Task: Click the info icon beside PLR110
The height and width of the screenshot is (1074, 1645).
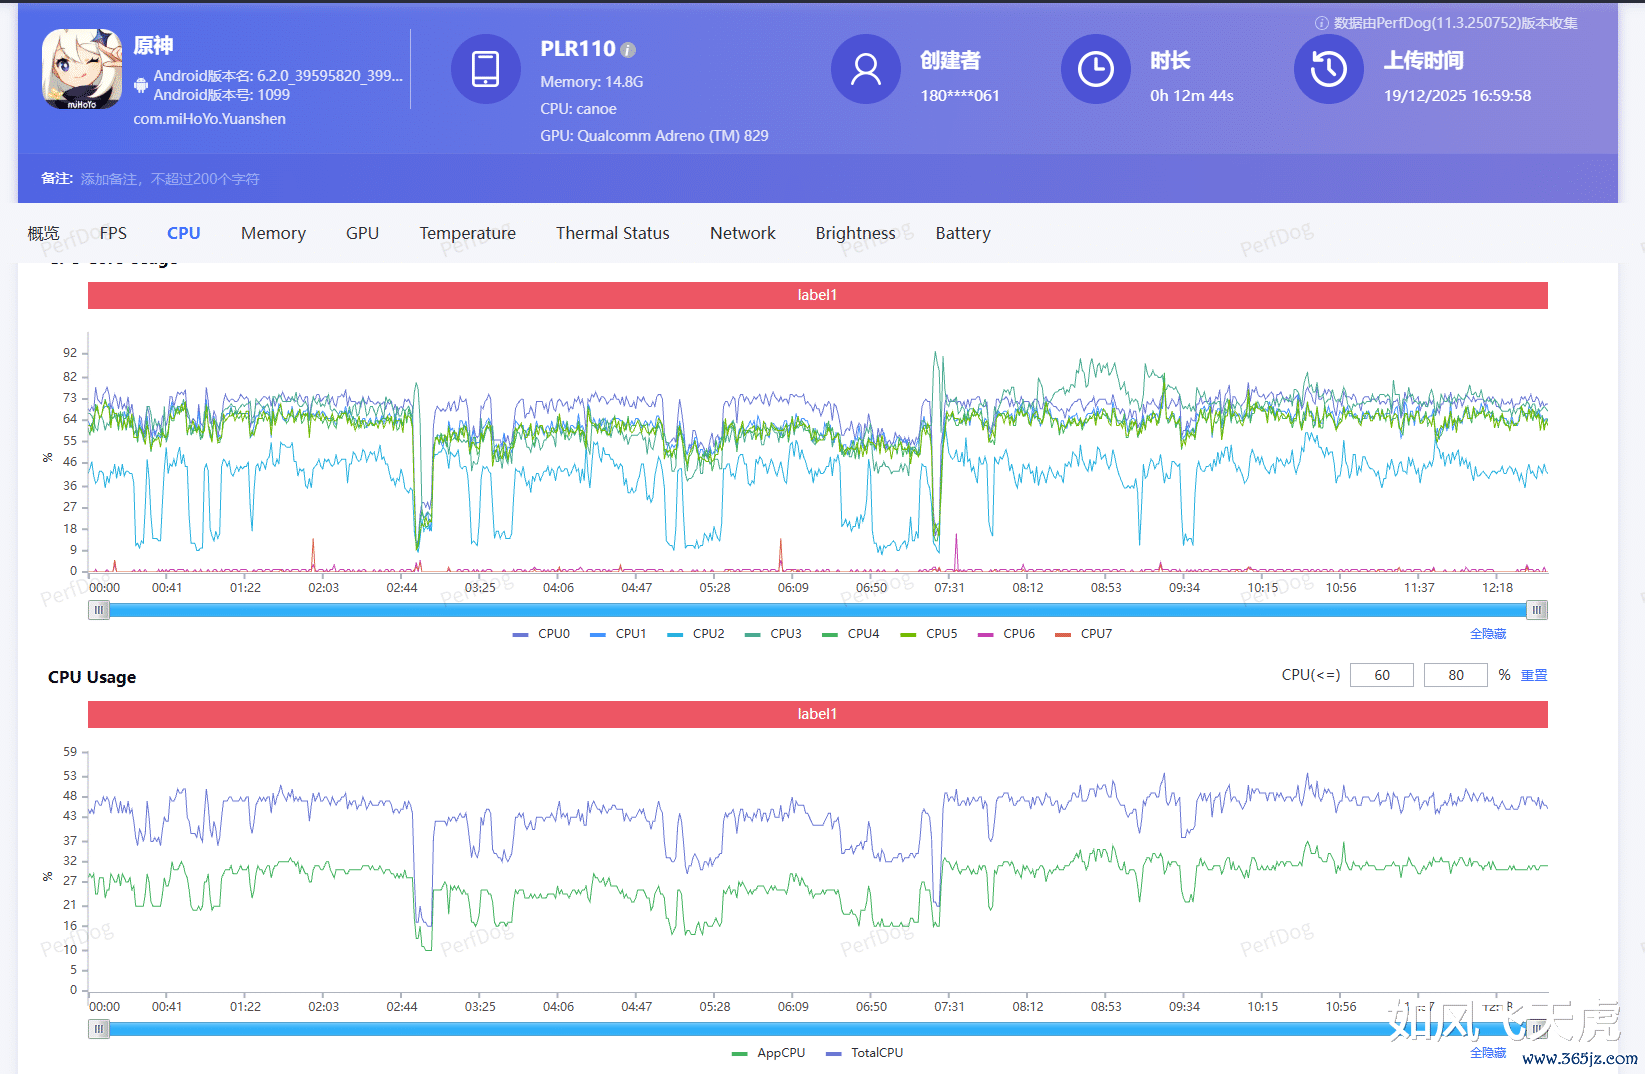Action: (x=628, y=50)
